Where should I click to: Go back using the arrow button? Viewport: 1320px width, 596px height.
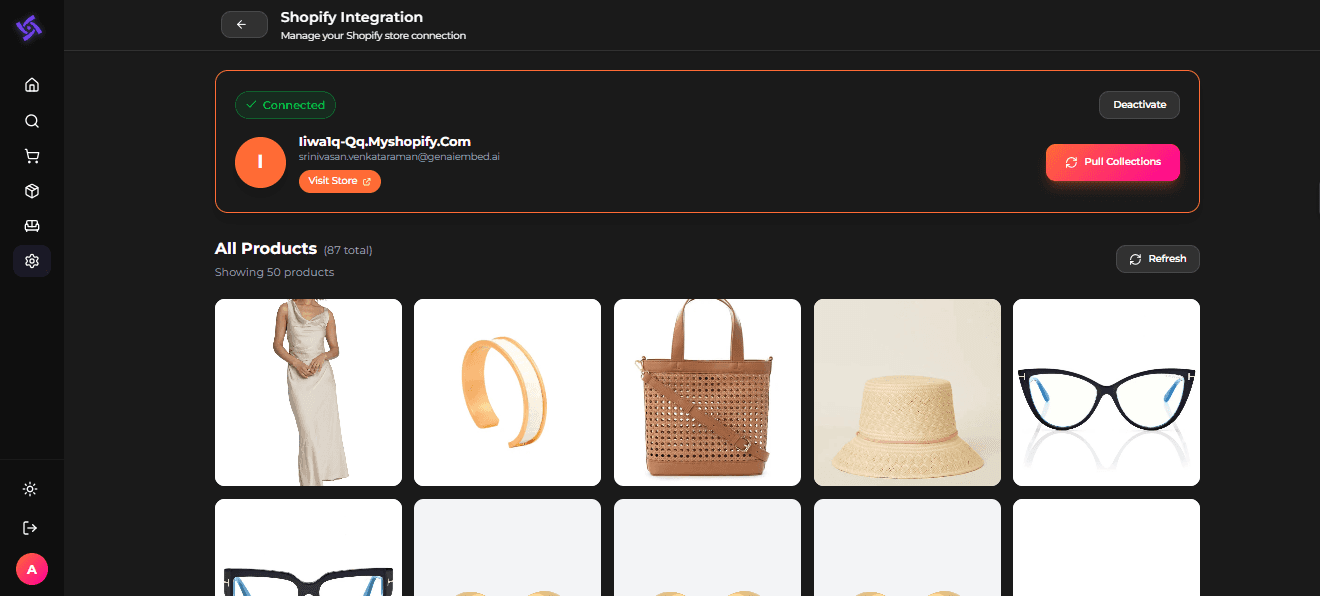pyautogui.click(x=244, y=24)
